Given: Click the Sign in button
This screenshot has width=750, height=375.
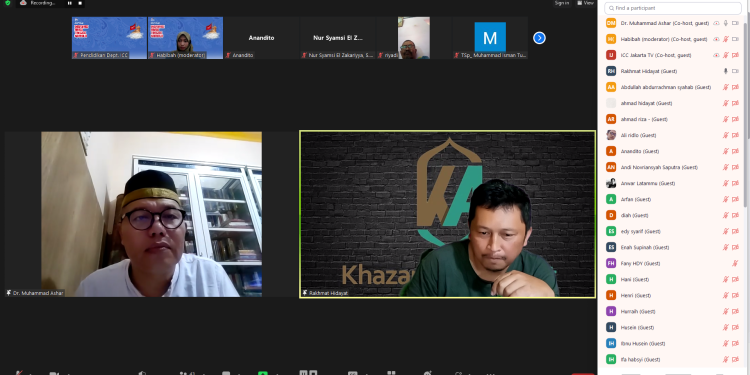Looking at the screenshot, I should point(562,3).
